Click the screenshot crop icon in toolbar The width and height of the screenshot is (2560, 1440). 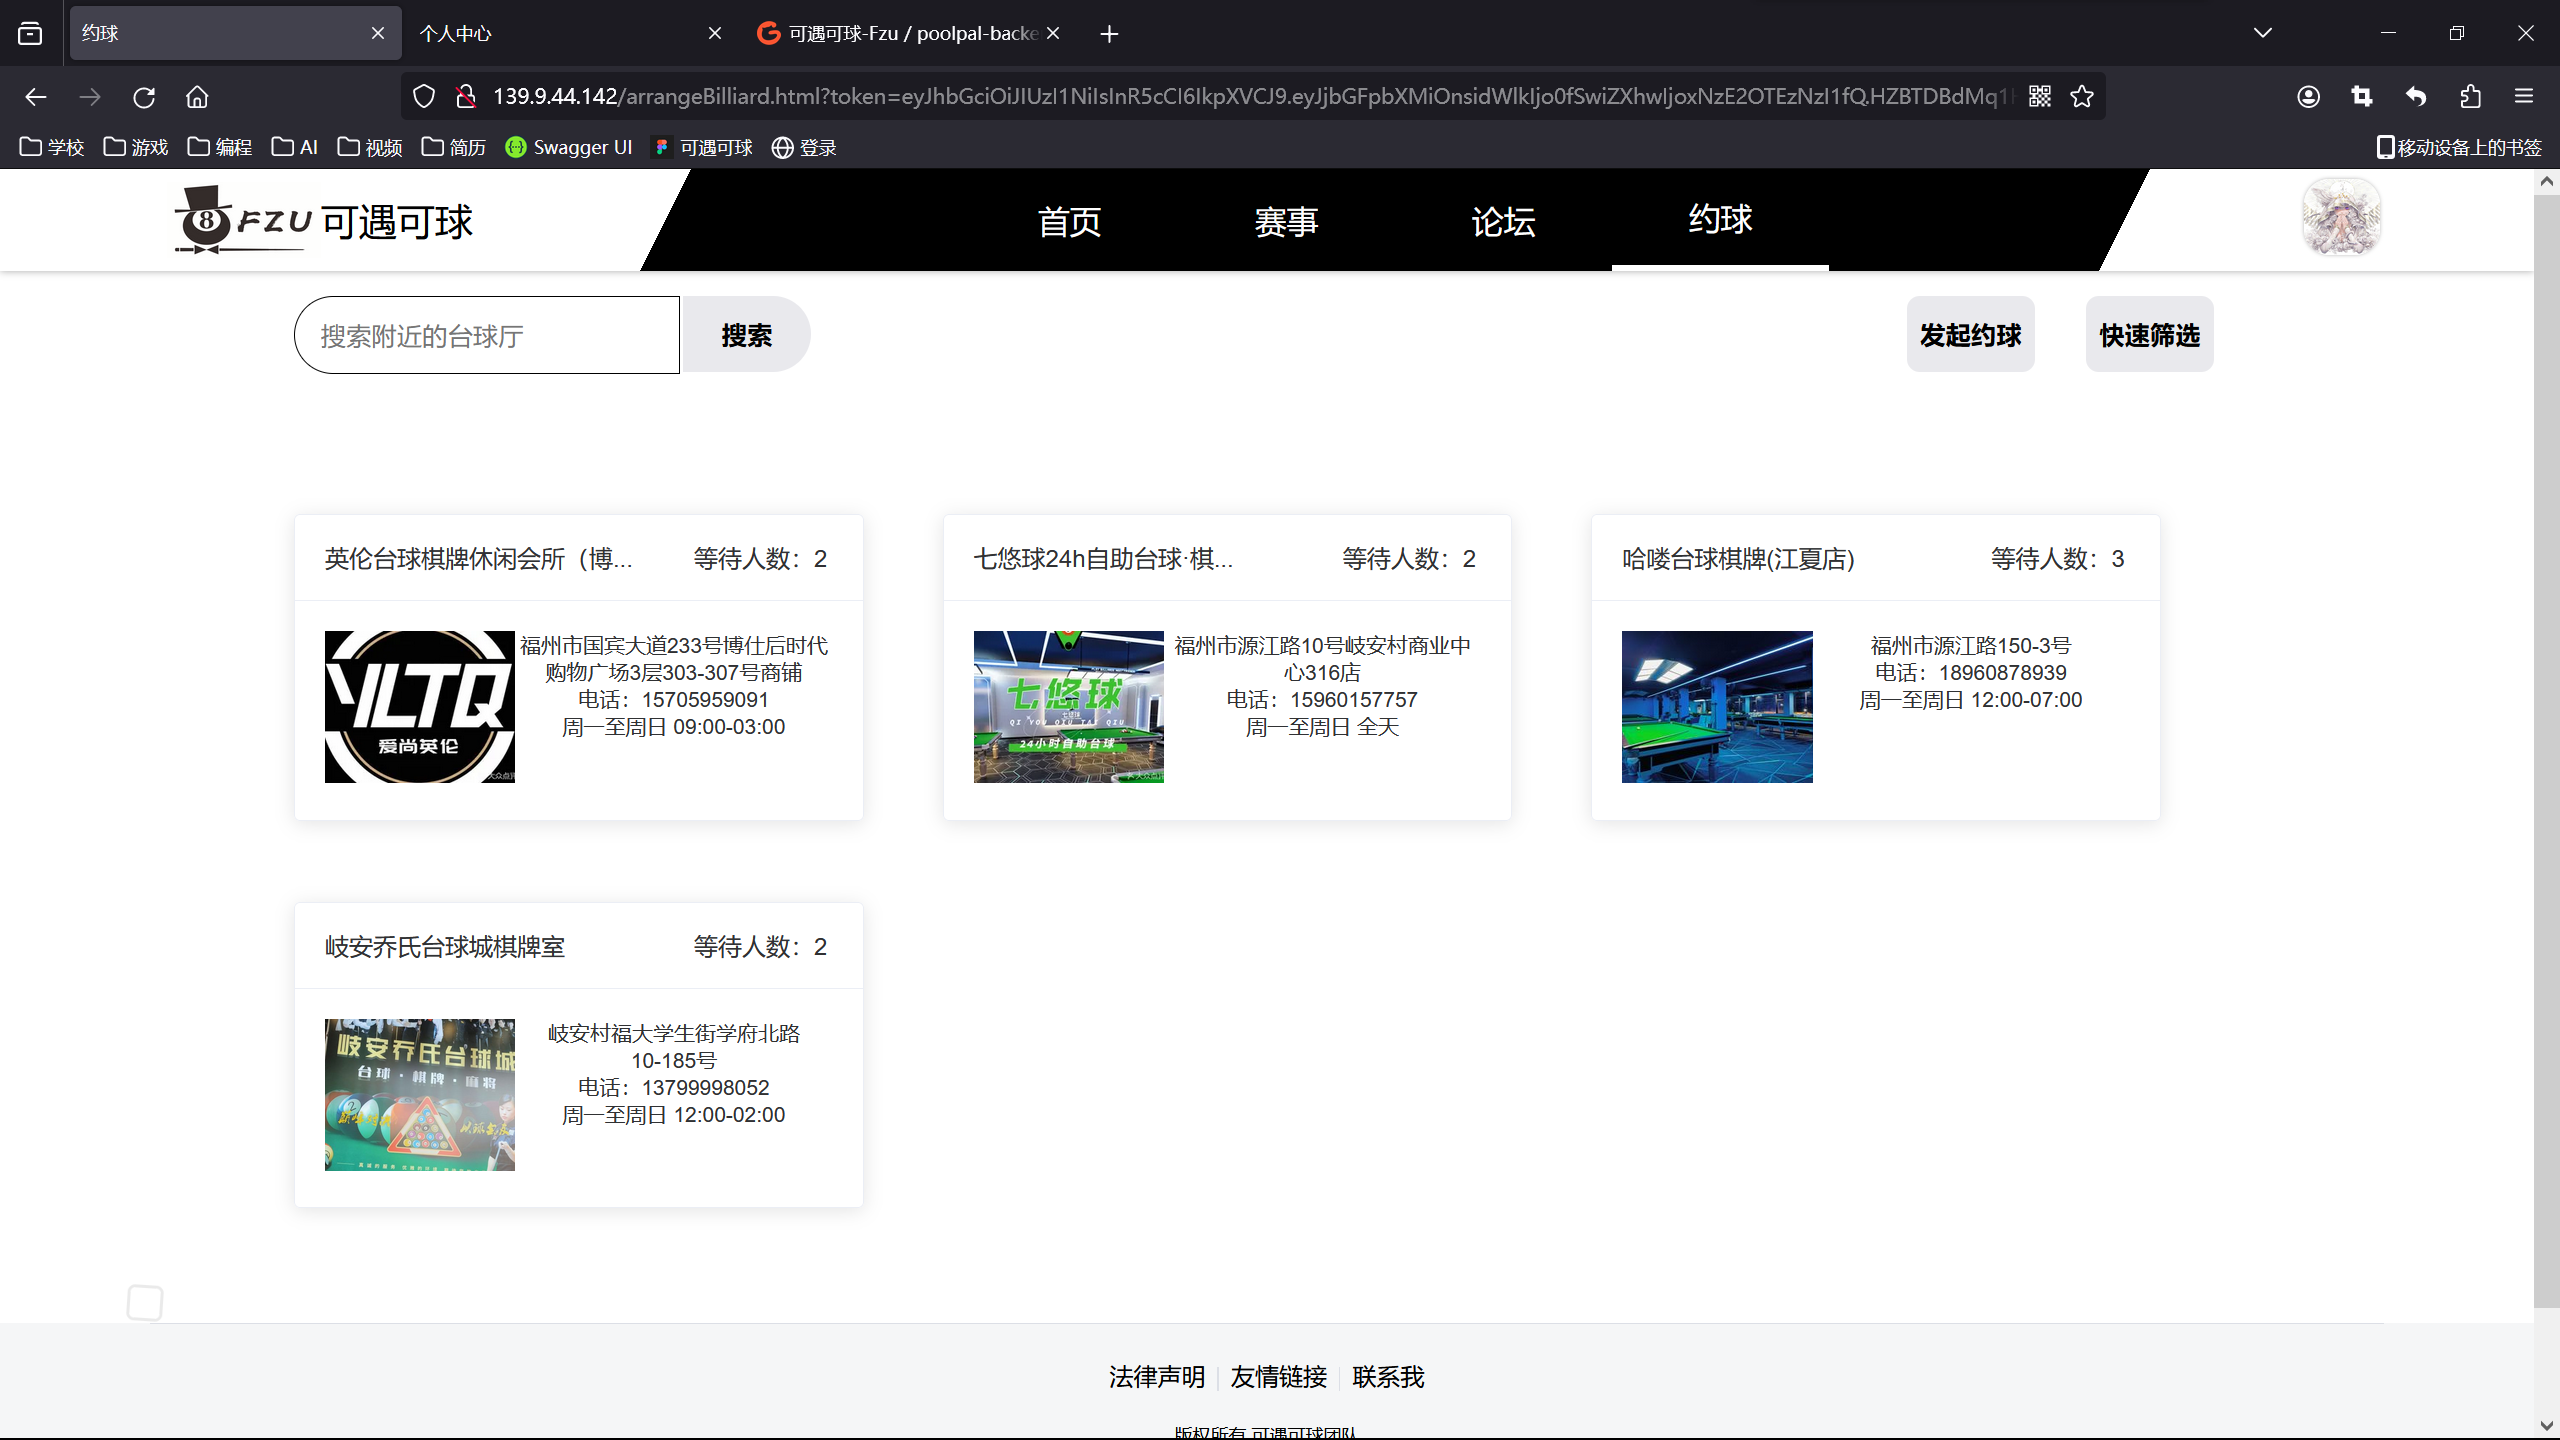pyautogui.click(x=2362, y=96)
